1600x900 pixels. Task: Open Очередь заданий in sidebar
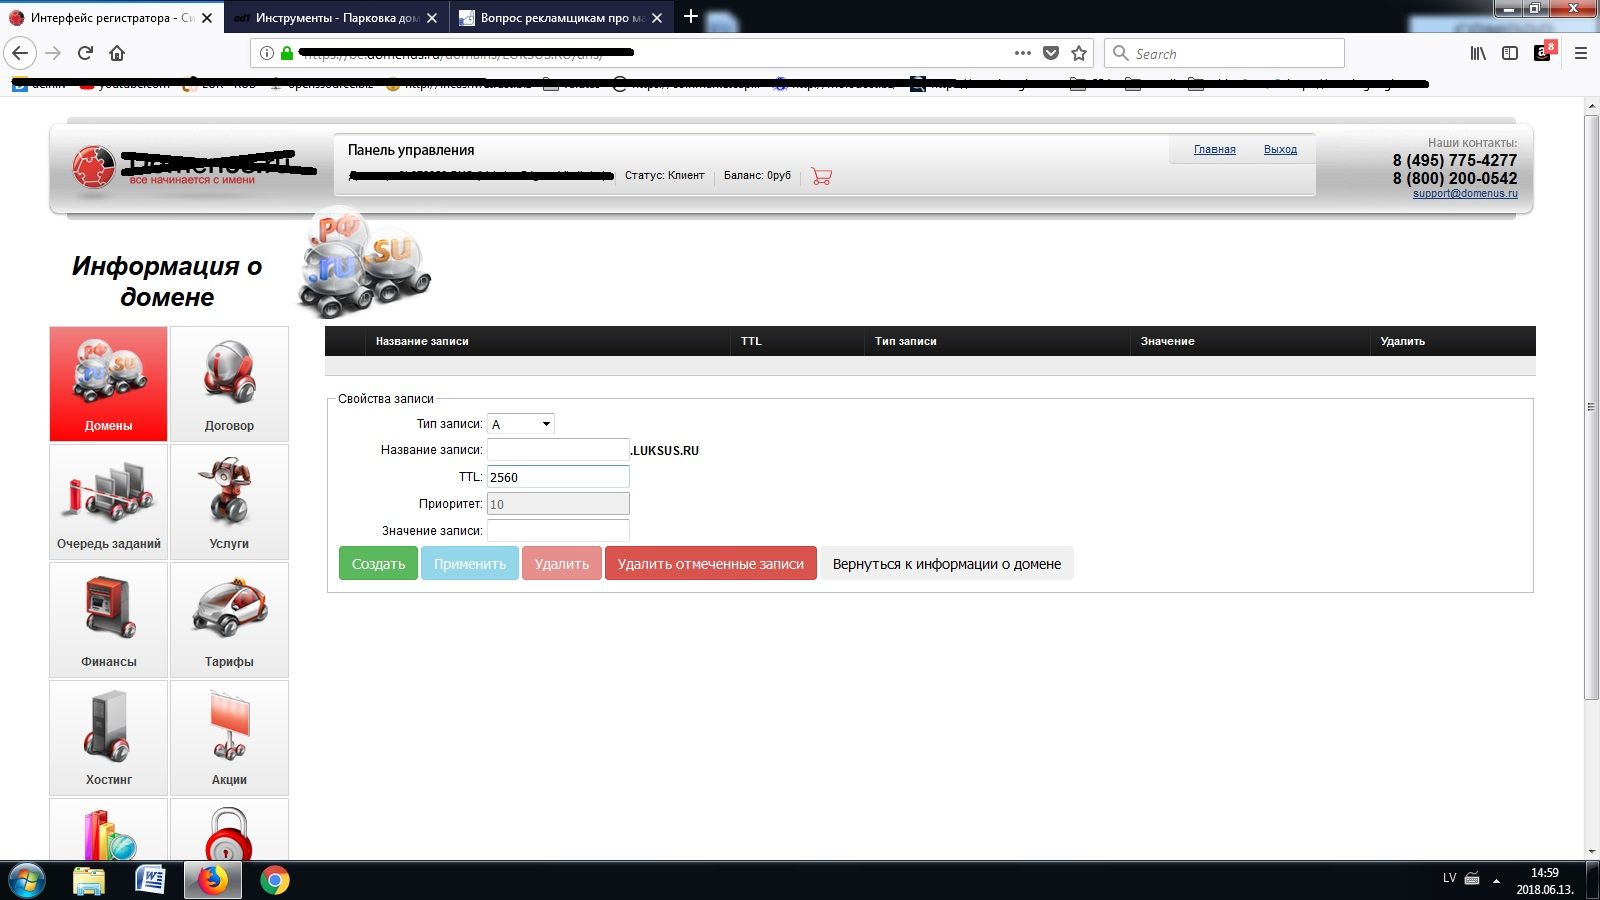point(108,502)
